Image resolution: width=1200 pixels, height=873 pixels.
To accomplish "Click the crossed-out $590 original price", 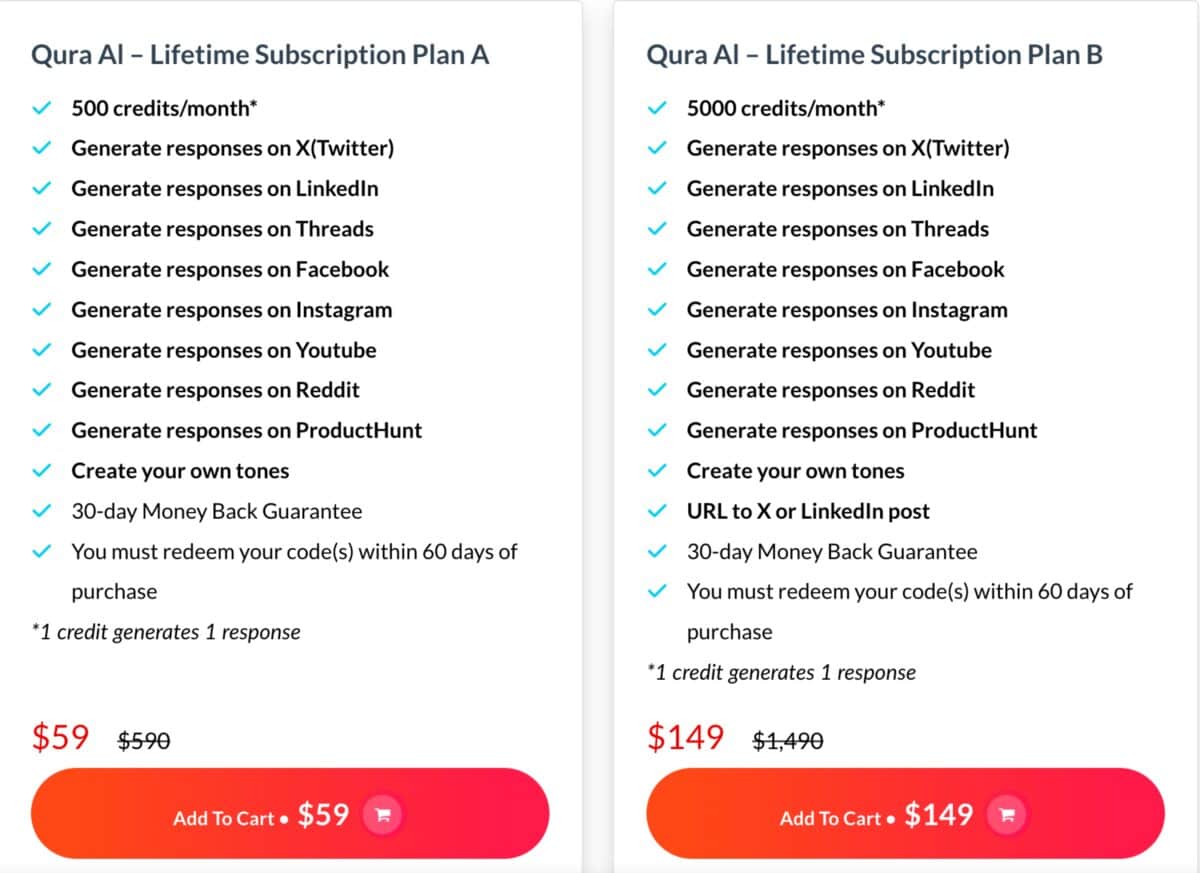I will 144,740.
